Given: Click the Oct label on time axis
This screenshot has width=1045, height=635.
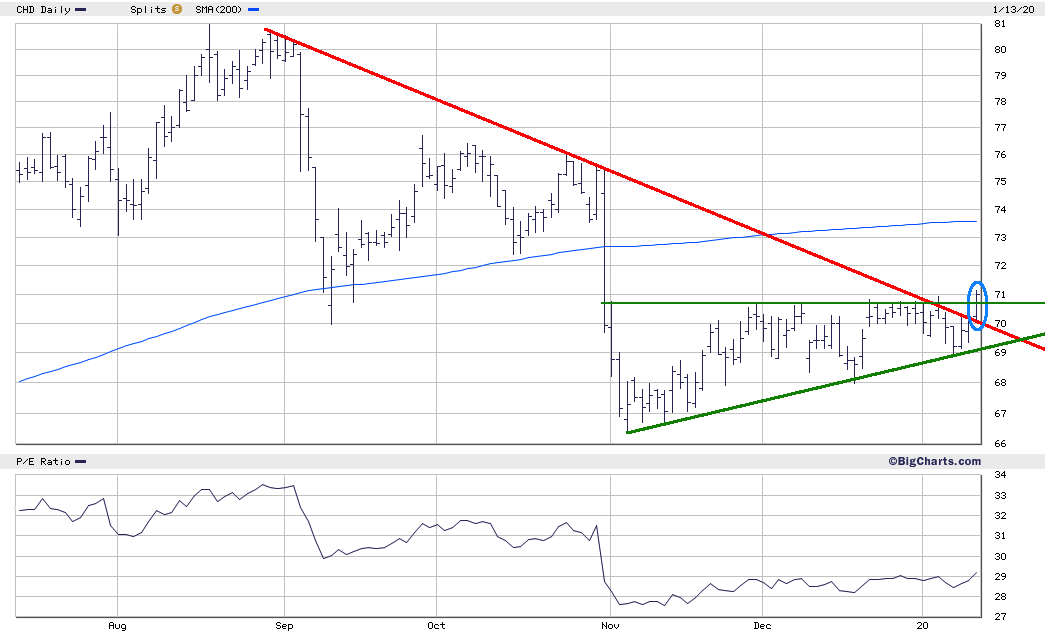Looking at the screenshot, I should click(x=437, y=626).
